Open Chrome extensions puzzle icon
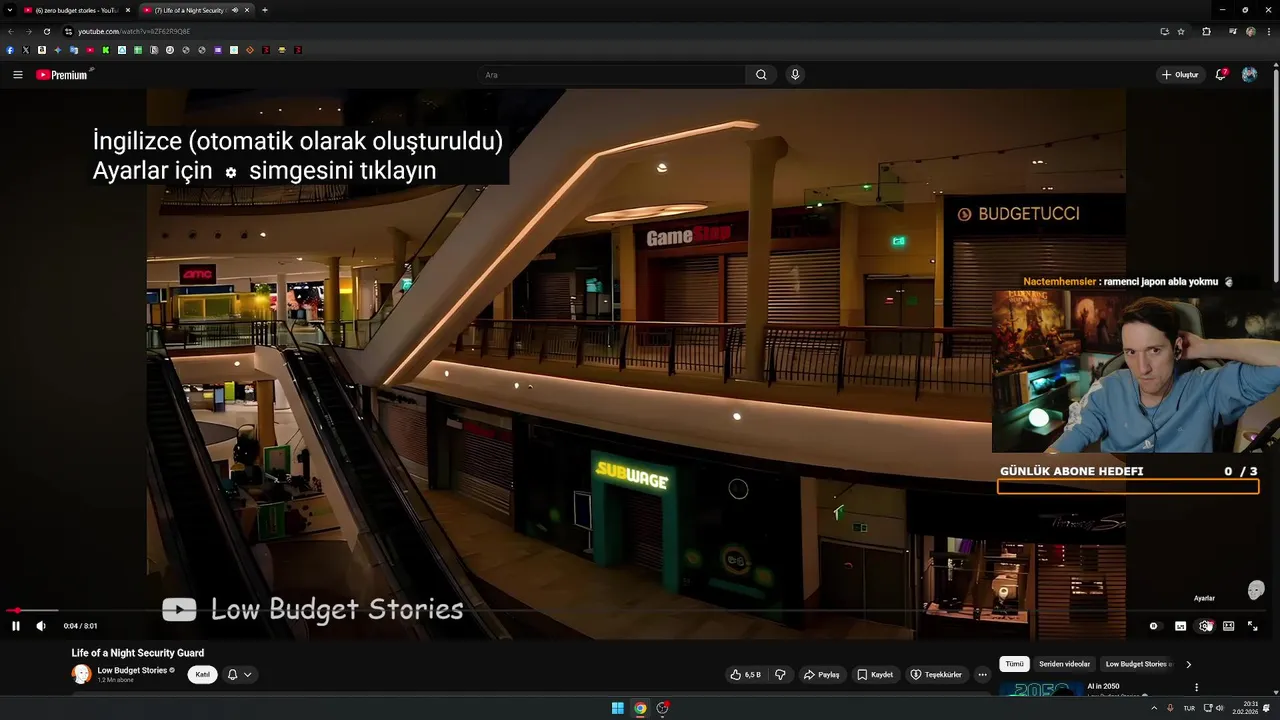 (1206, 31)
